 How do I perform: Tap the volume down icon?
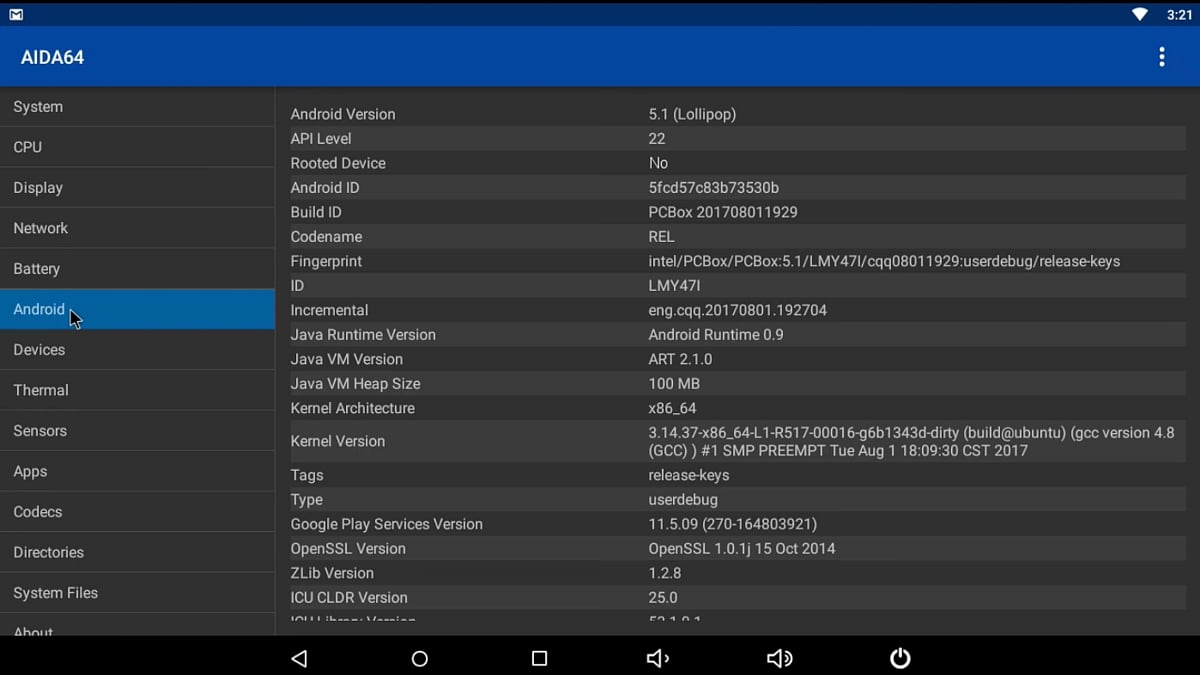click(657, 658)
